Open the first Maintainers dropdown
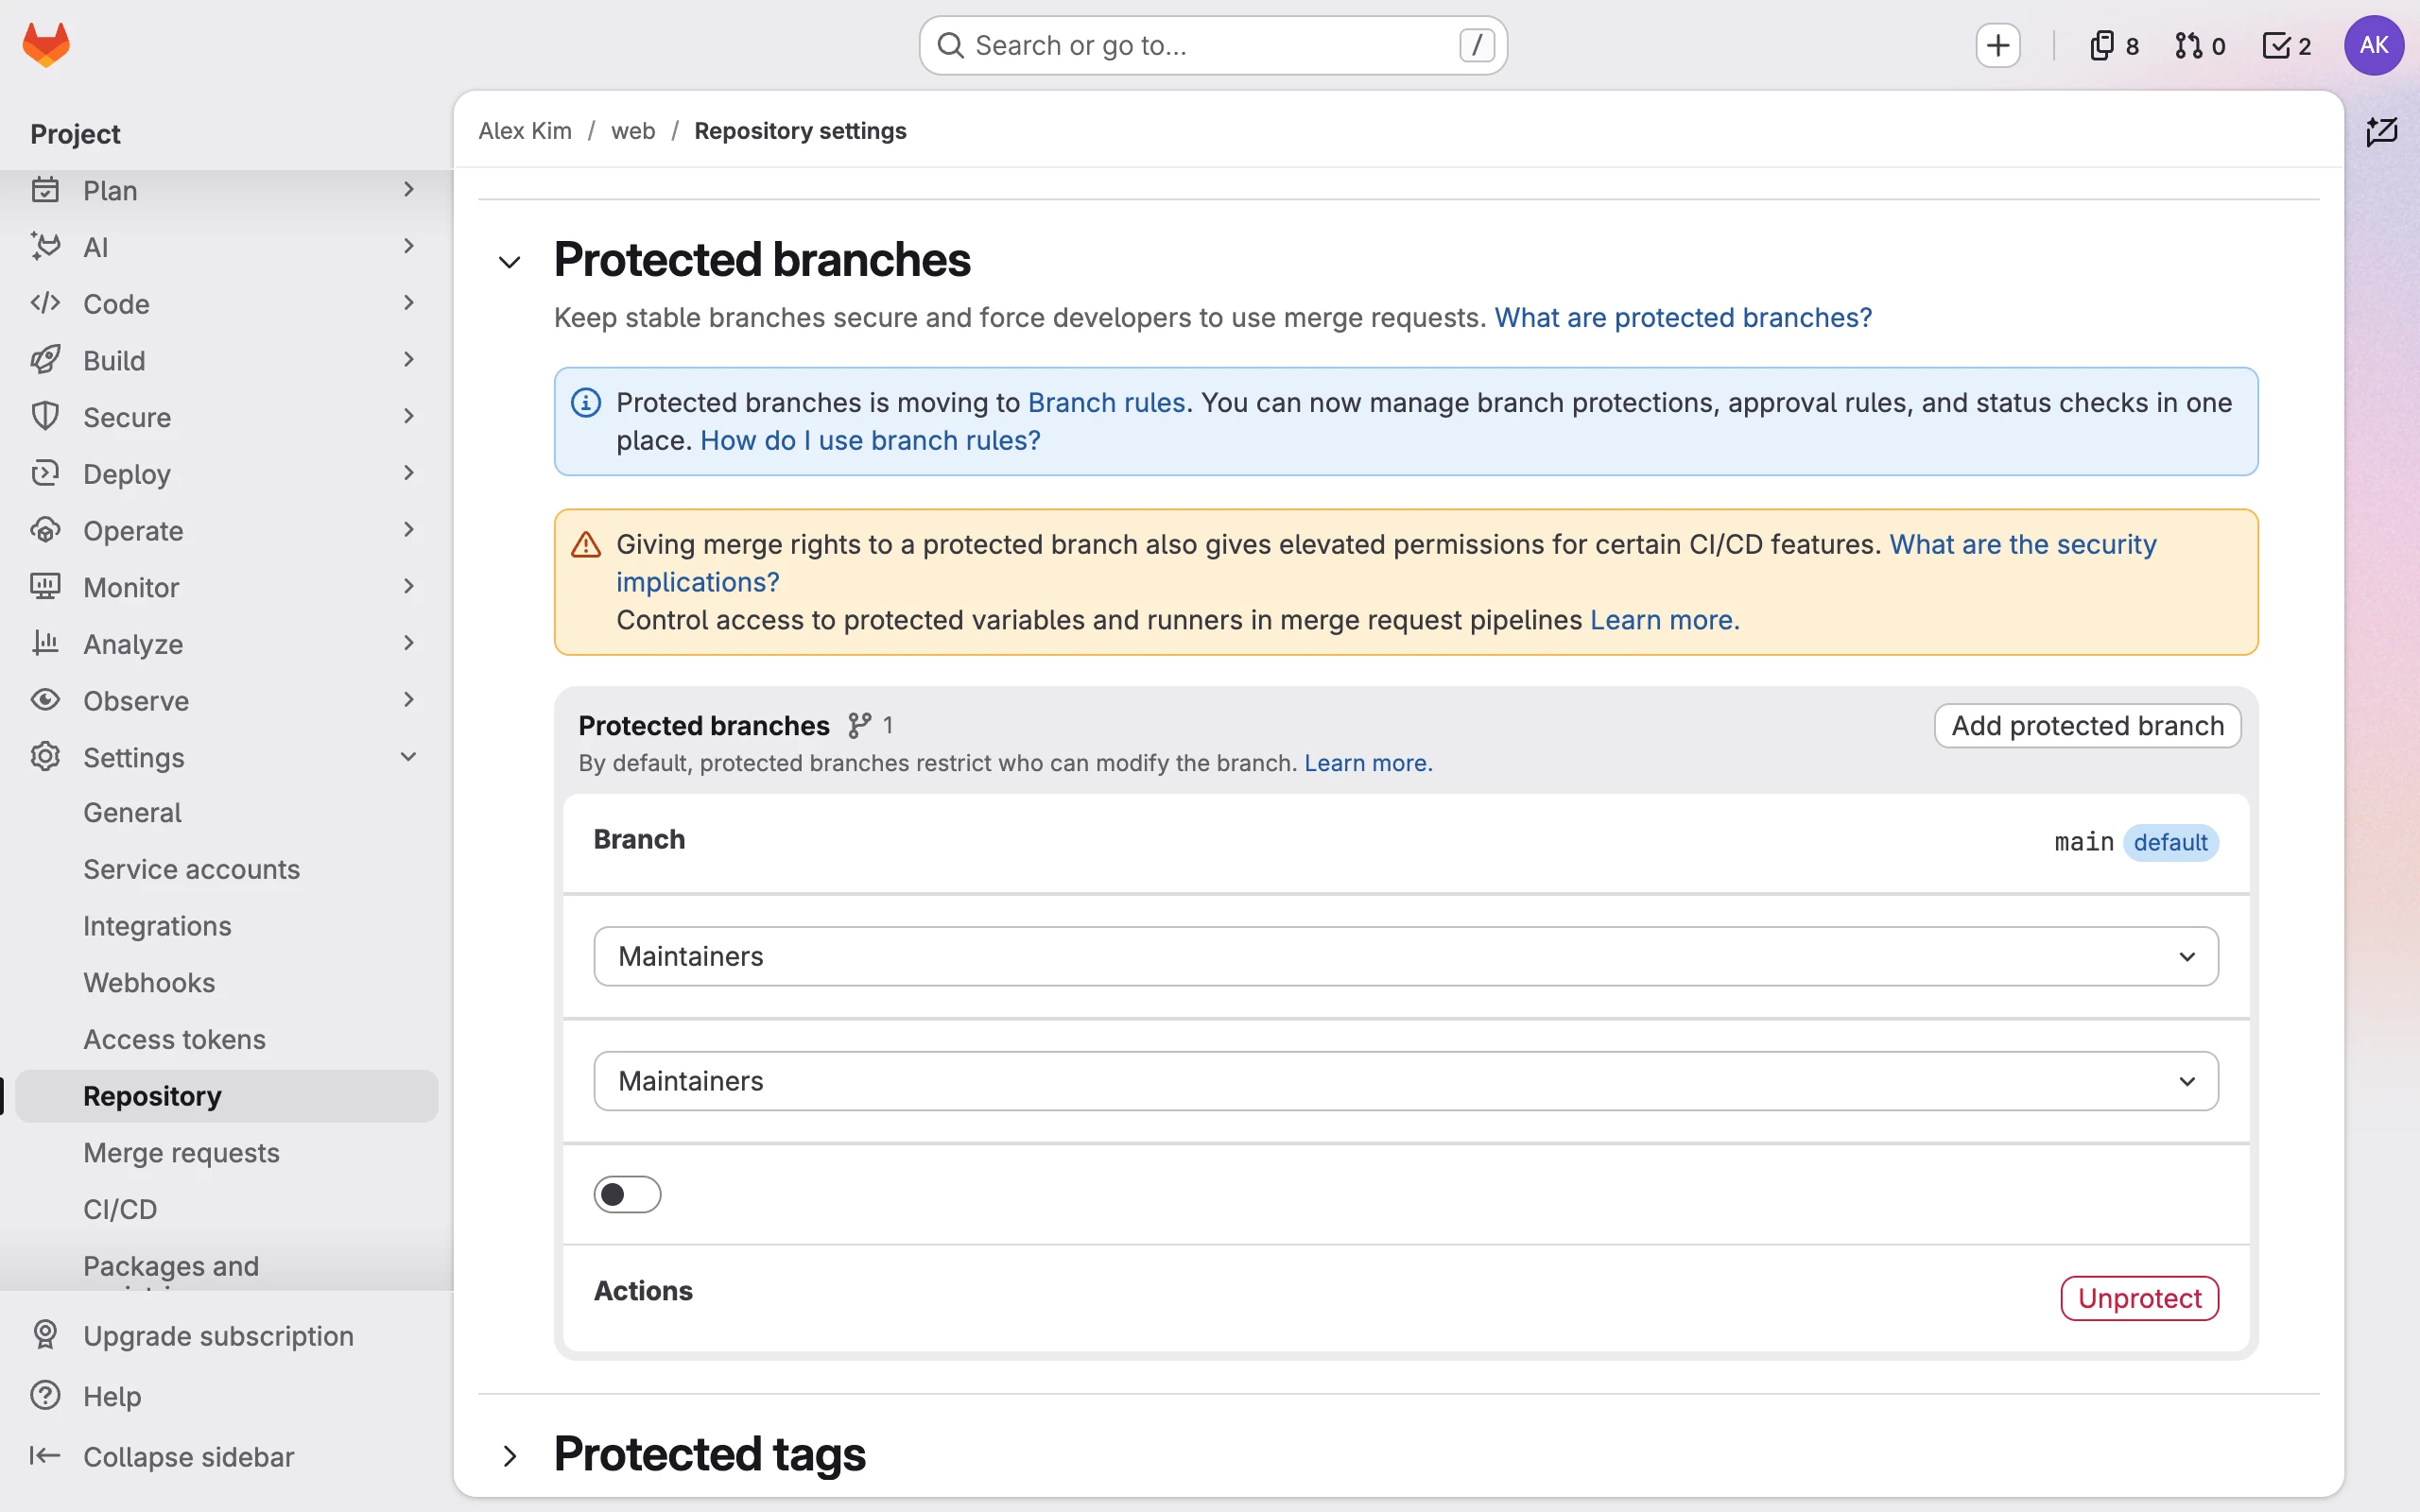This screenshot has width=2420, height=1512. 1406,956
